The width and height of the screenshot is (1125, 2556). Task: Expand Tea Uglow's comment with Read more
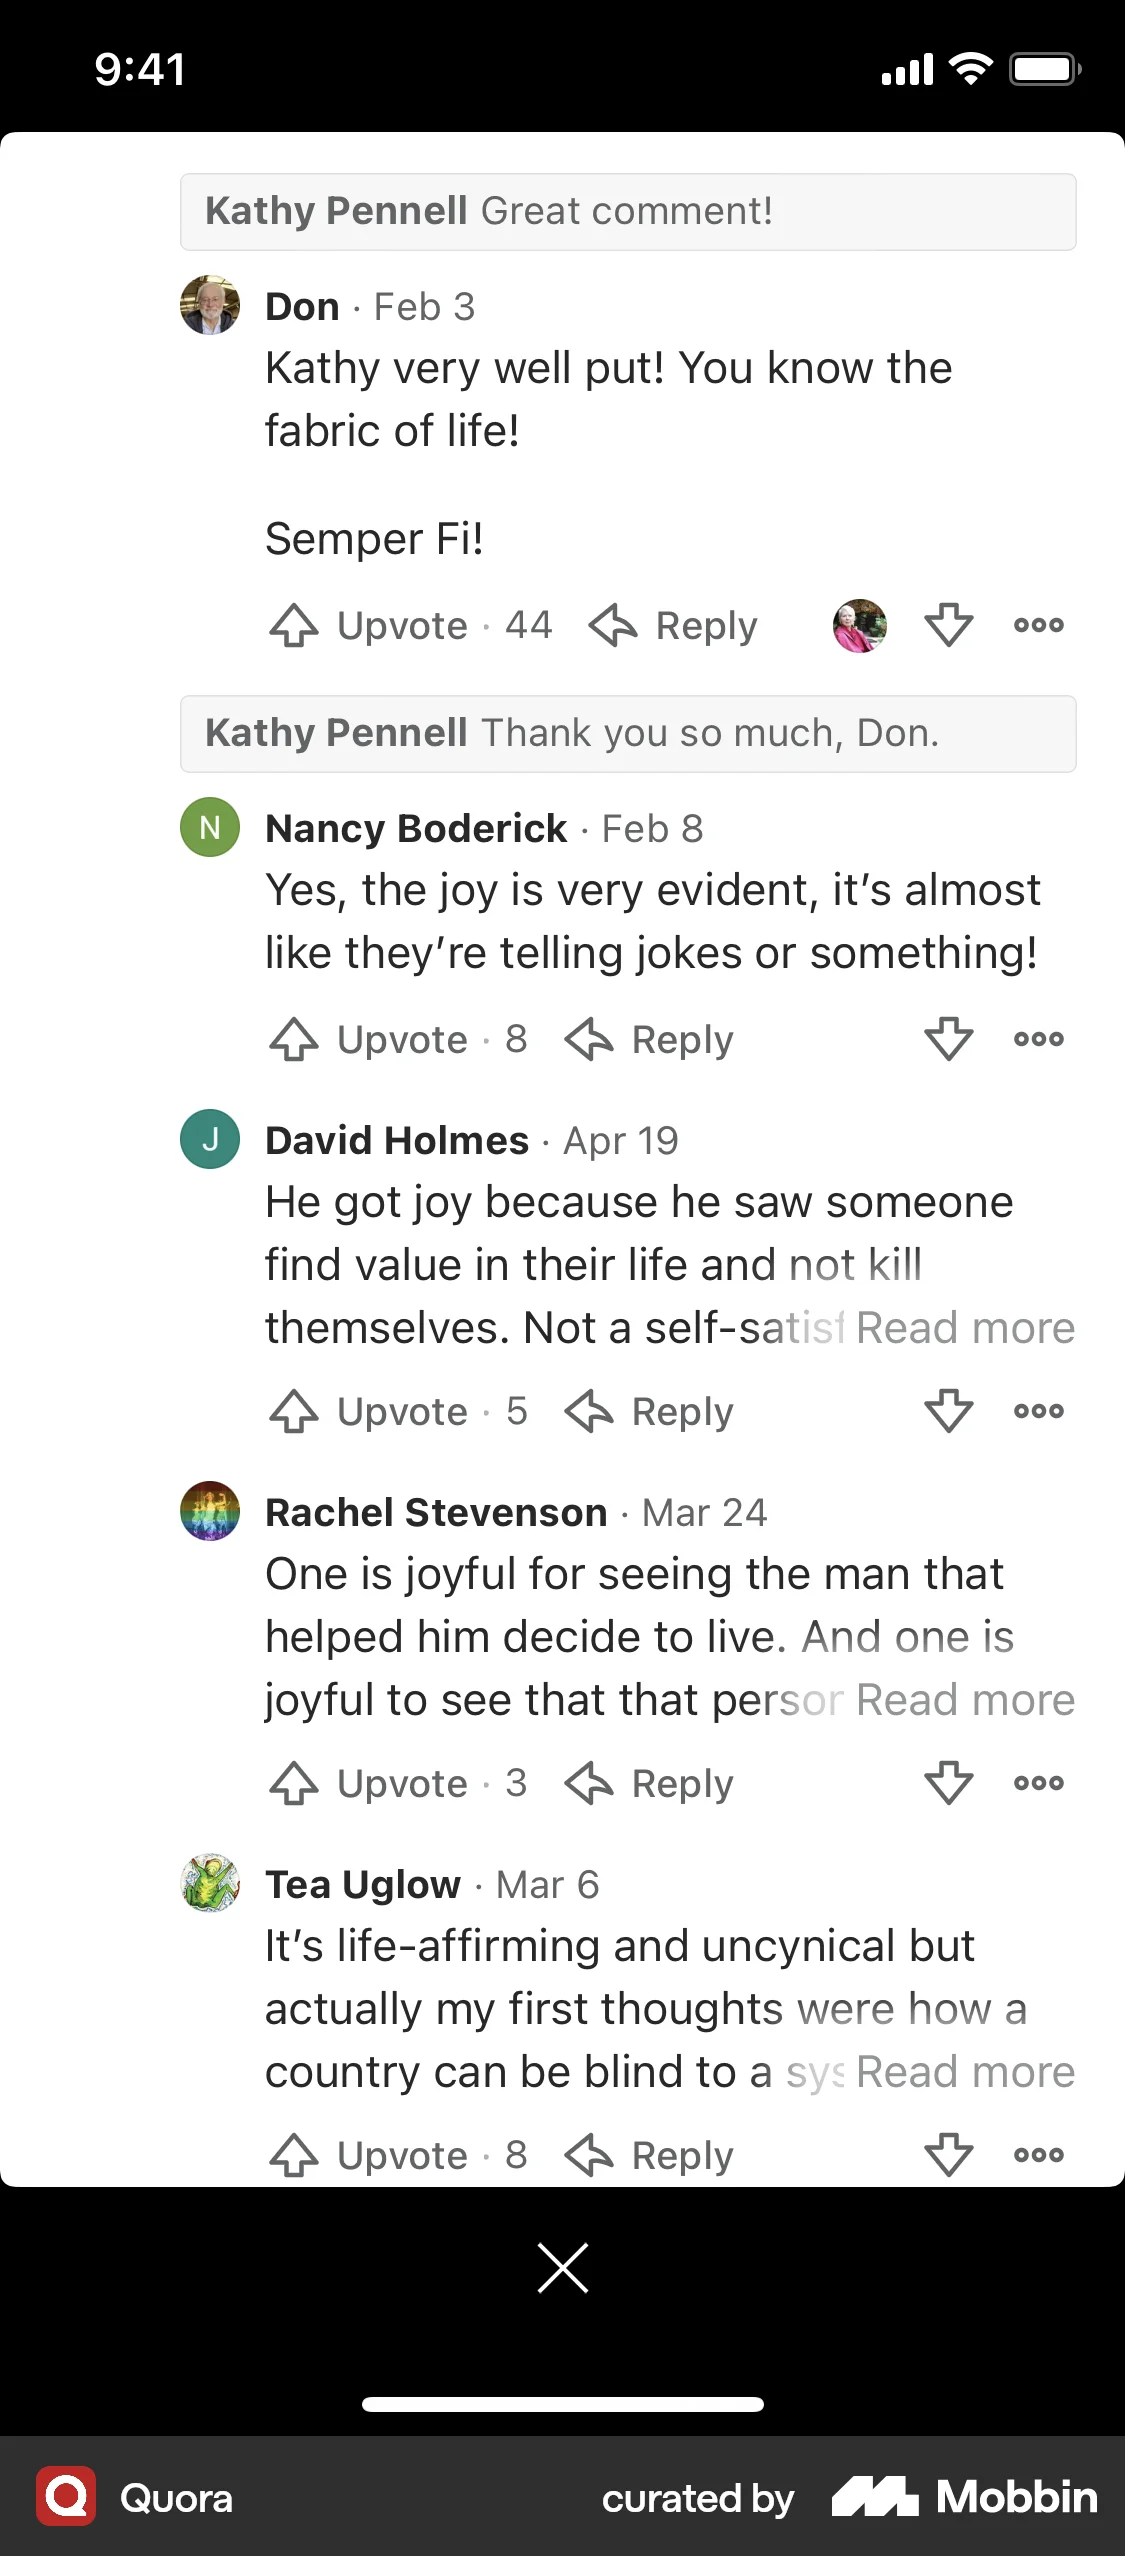click(x=965, y=2072)
